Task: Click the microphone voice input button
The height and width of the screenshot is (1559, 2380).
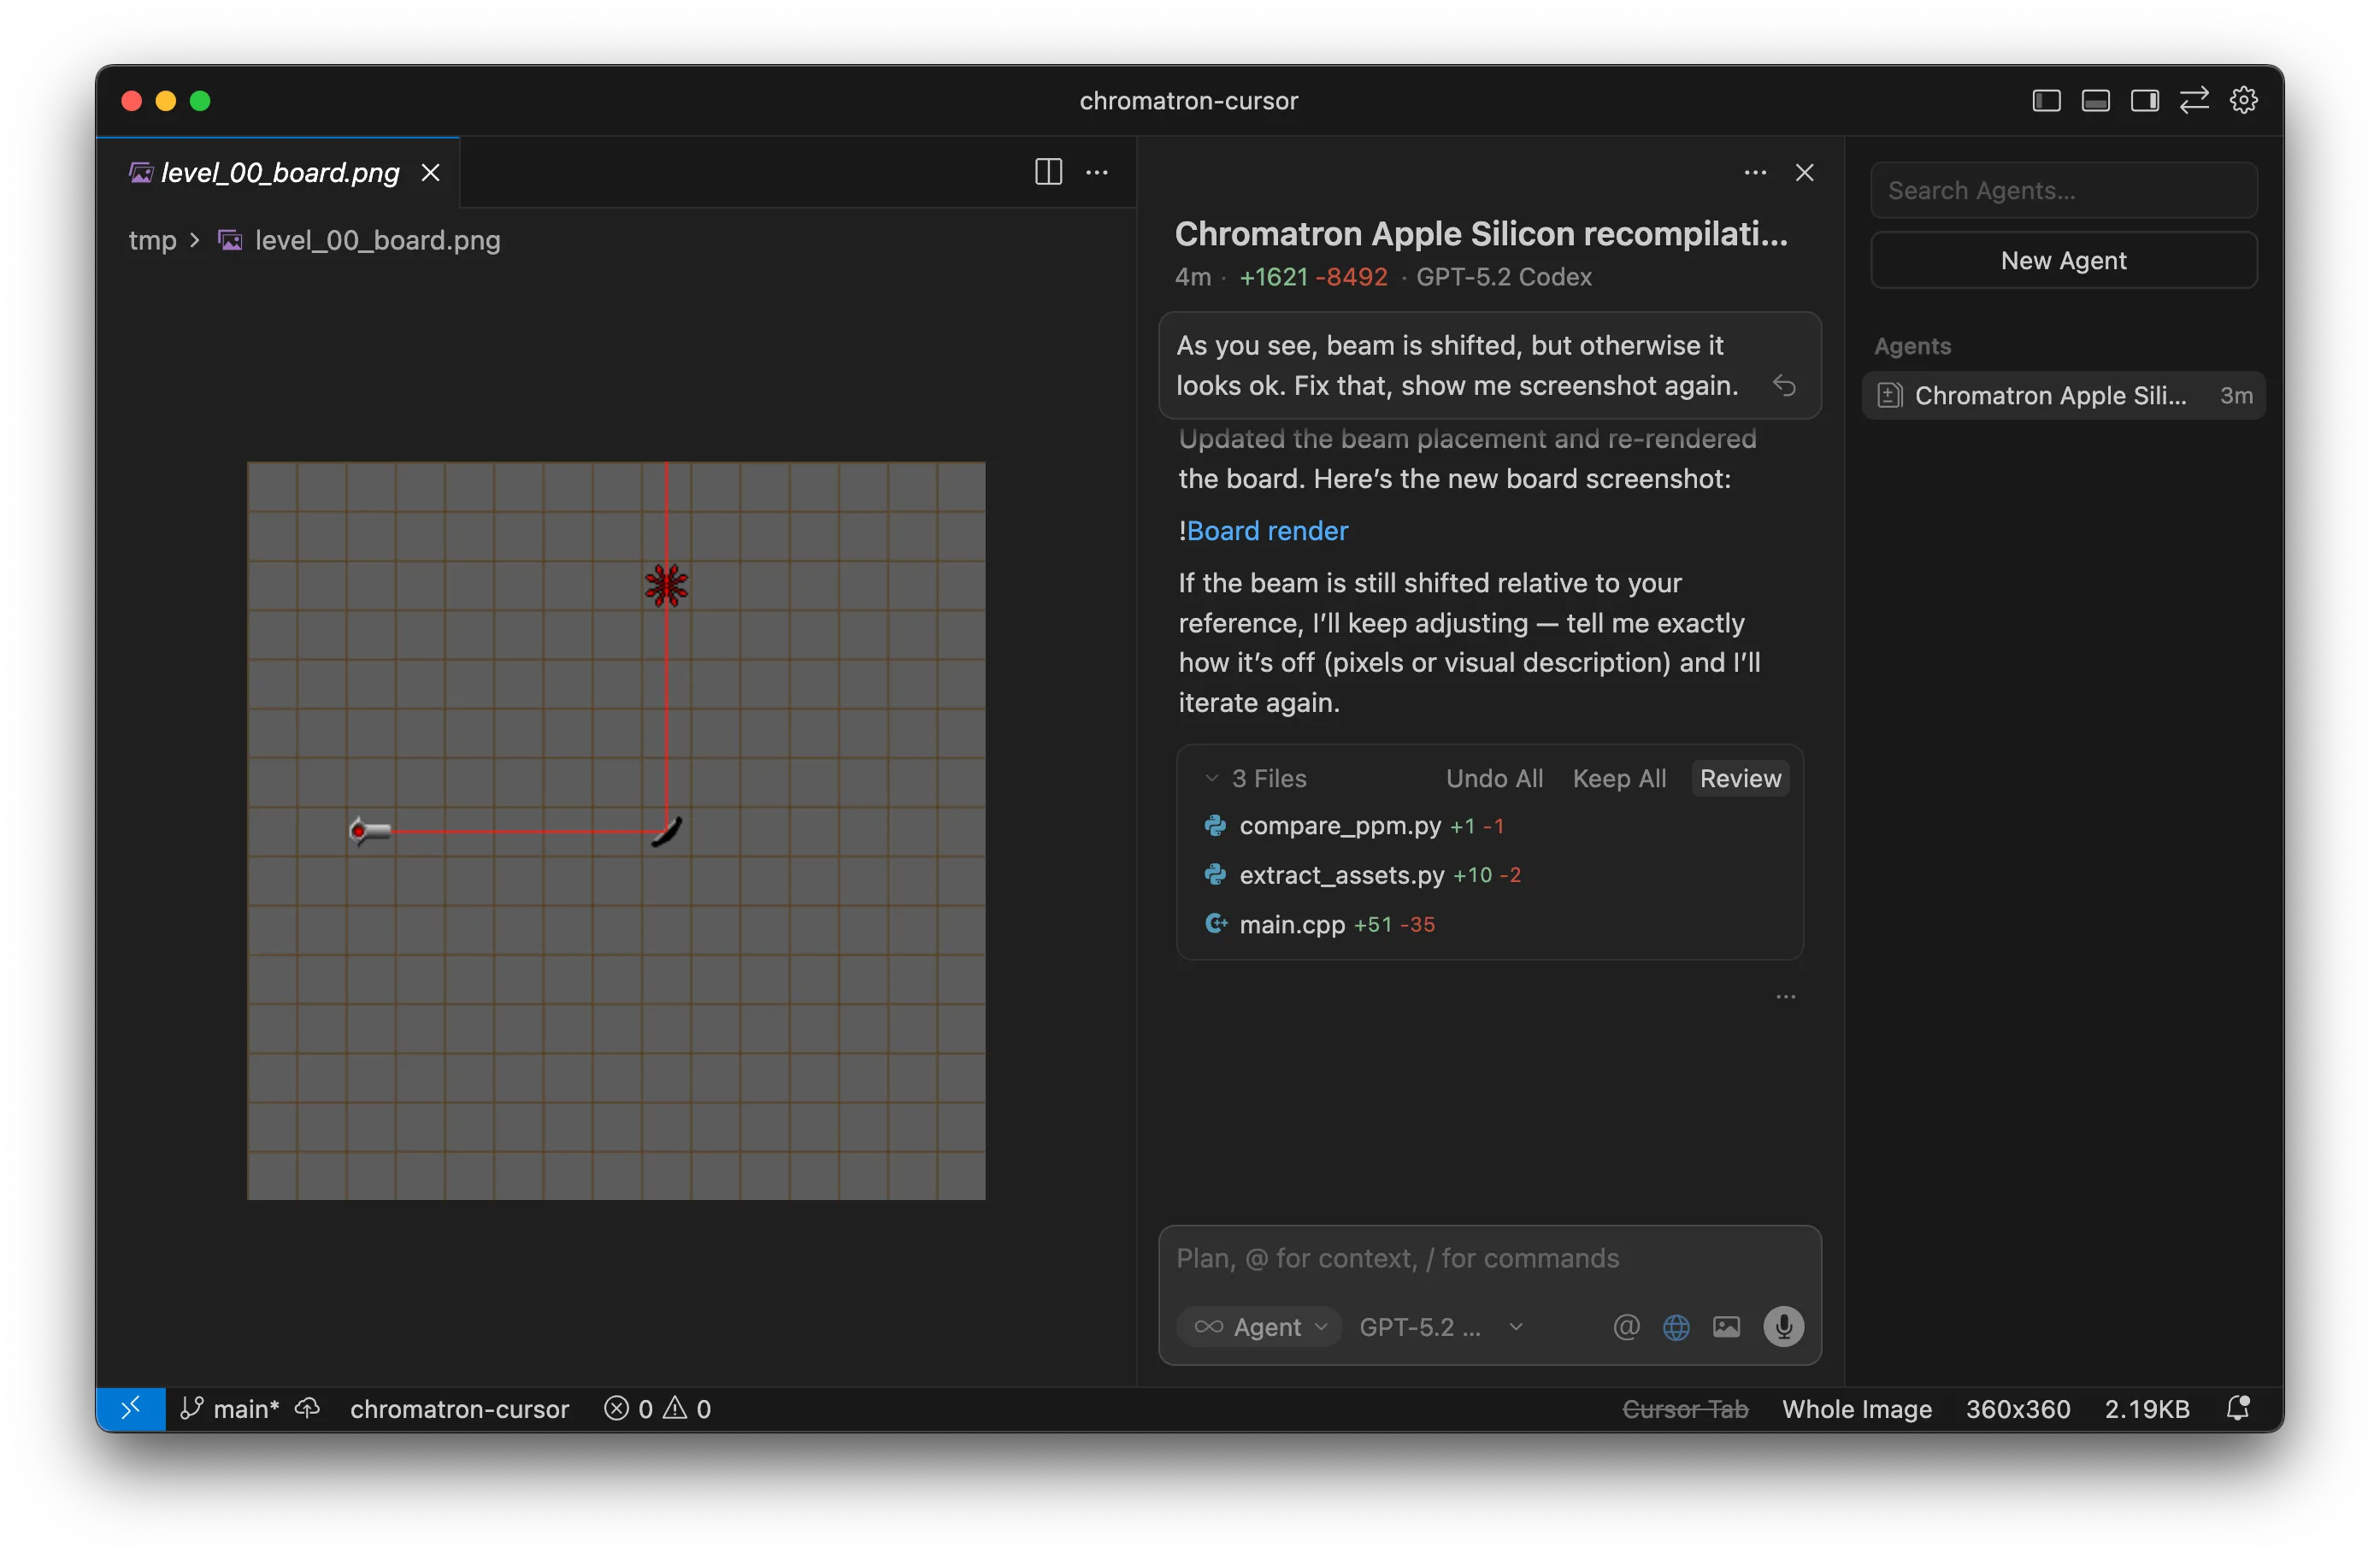Action: (x=1783, y=1326)
